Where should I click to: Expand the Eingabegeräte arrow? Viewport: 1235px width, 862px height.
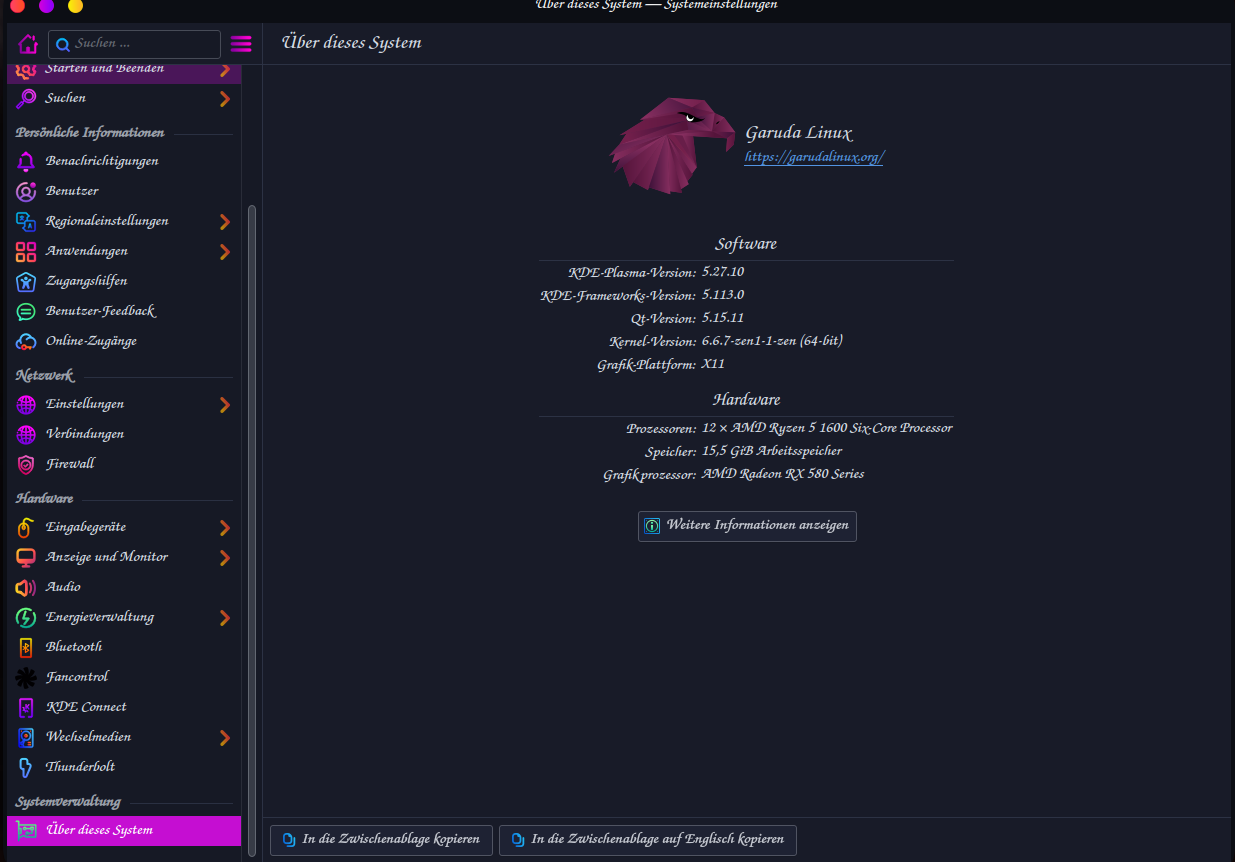(x=225, y=527)
